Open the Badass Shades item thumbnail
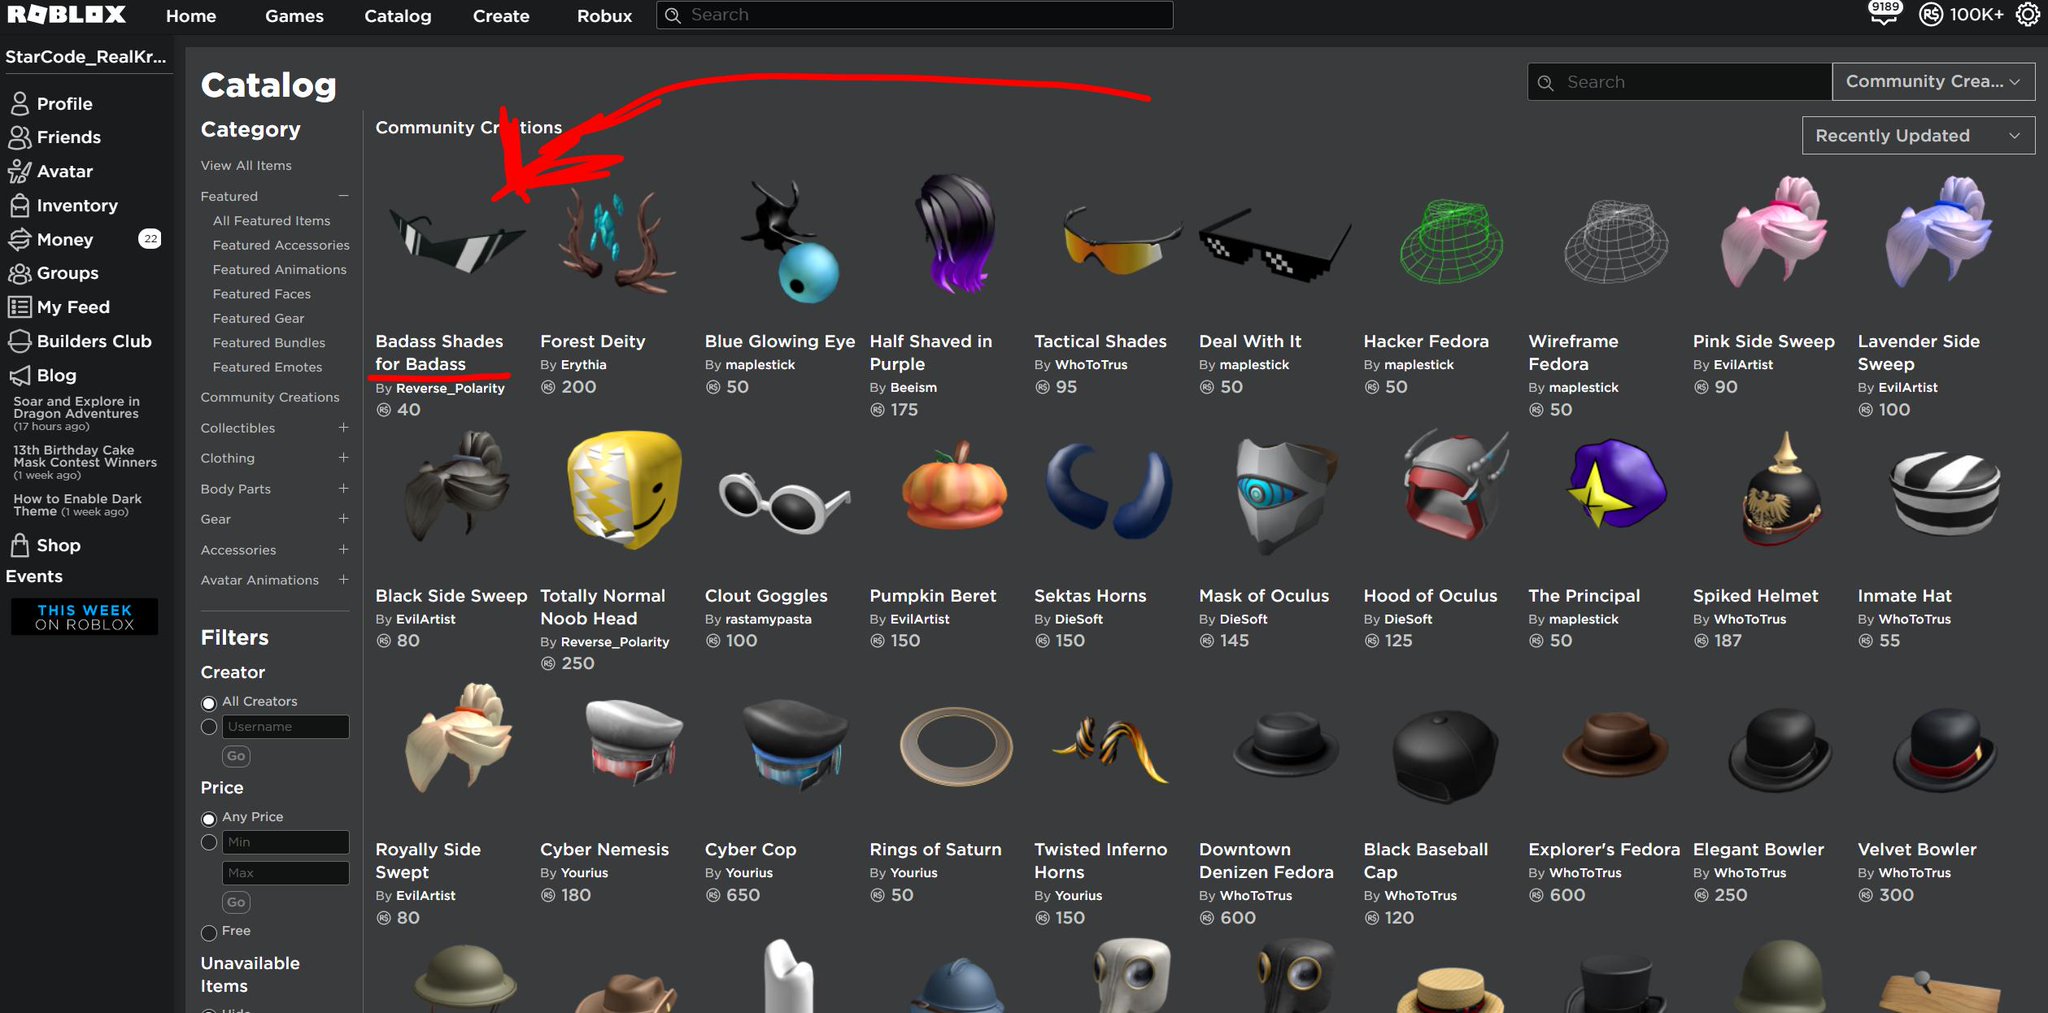 pos(455,240)
